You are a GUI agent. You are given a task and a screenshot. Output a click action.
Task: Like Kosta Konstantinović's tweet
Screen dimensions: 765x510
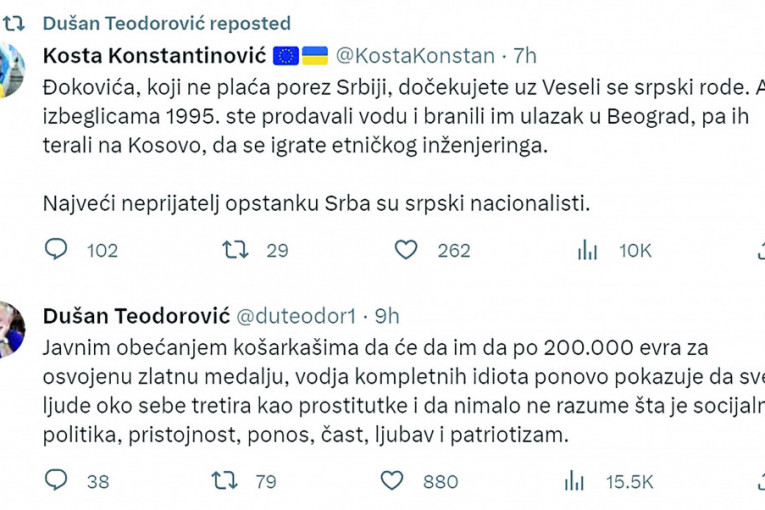coord(406,250)
